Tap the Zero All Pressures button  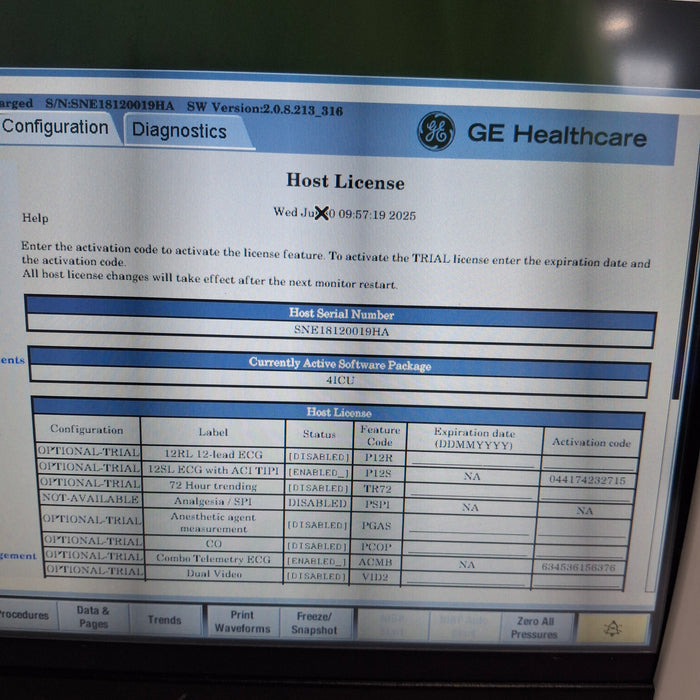[534, 627]
